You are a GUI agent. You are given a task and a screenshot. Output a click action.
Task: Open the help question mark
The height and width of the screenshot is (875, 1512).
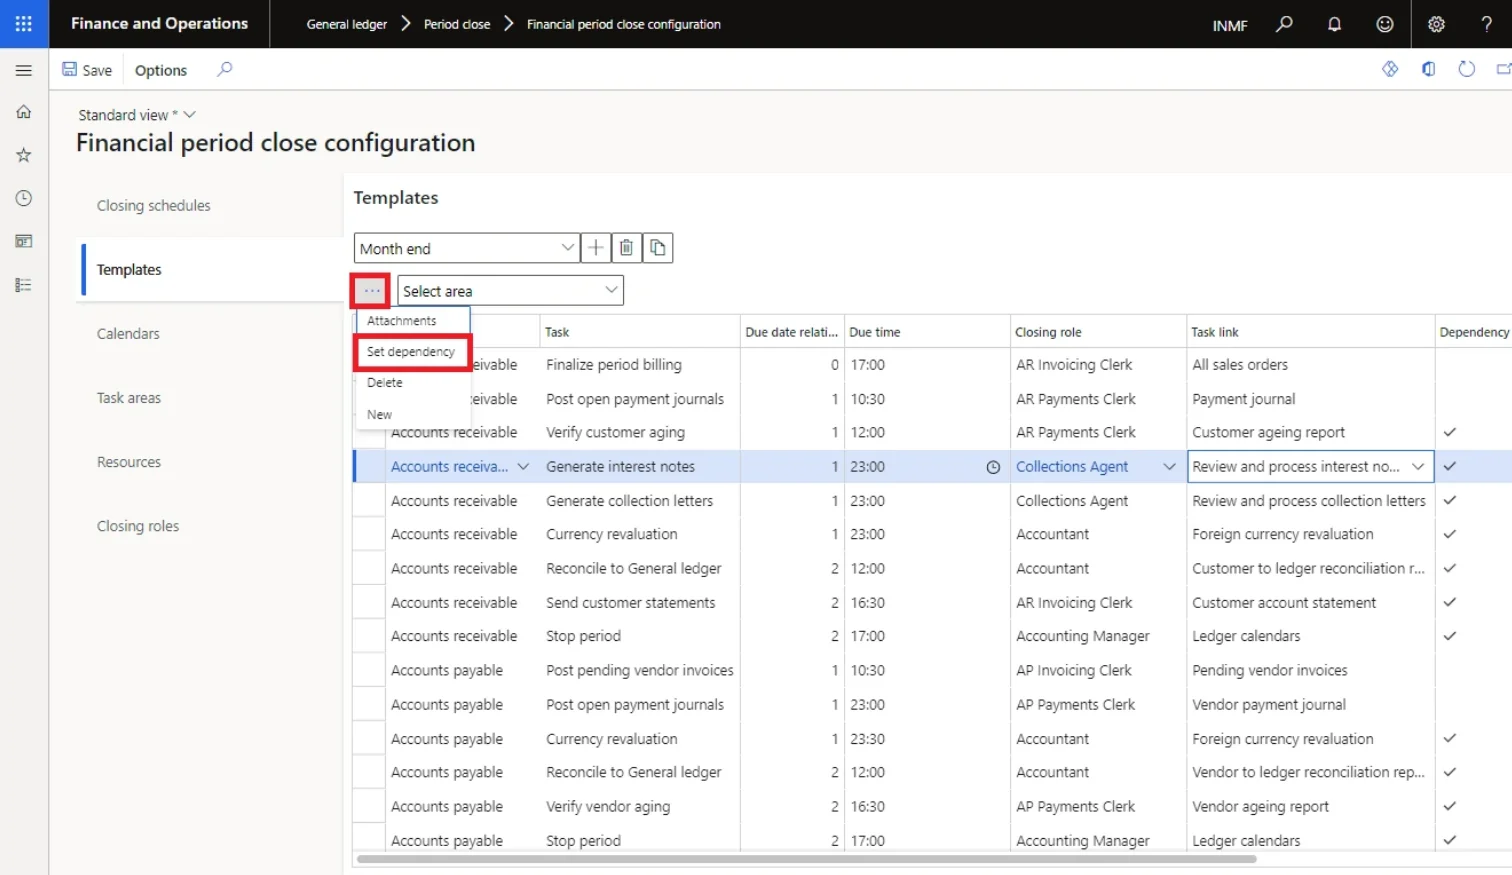tap(1486, 24)
